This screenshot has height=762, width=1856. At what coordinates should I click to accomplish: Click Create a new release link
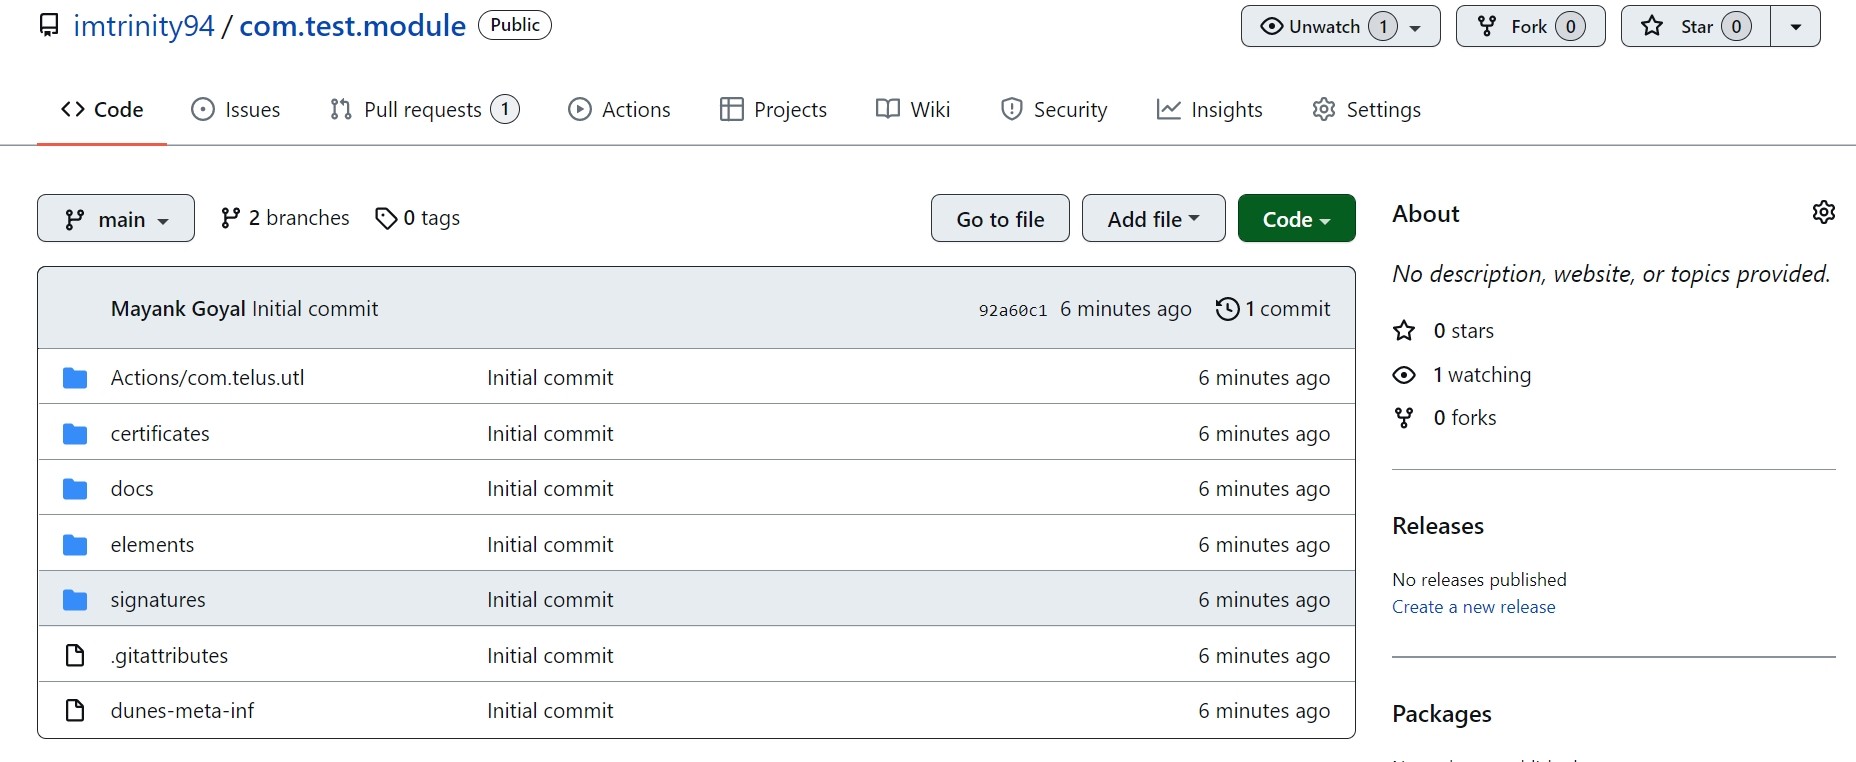[x=1473, y=607]
